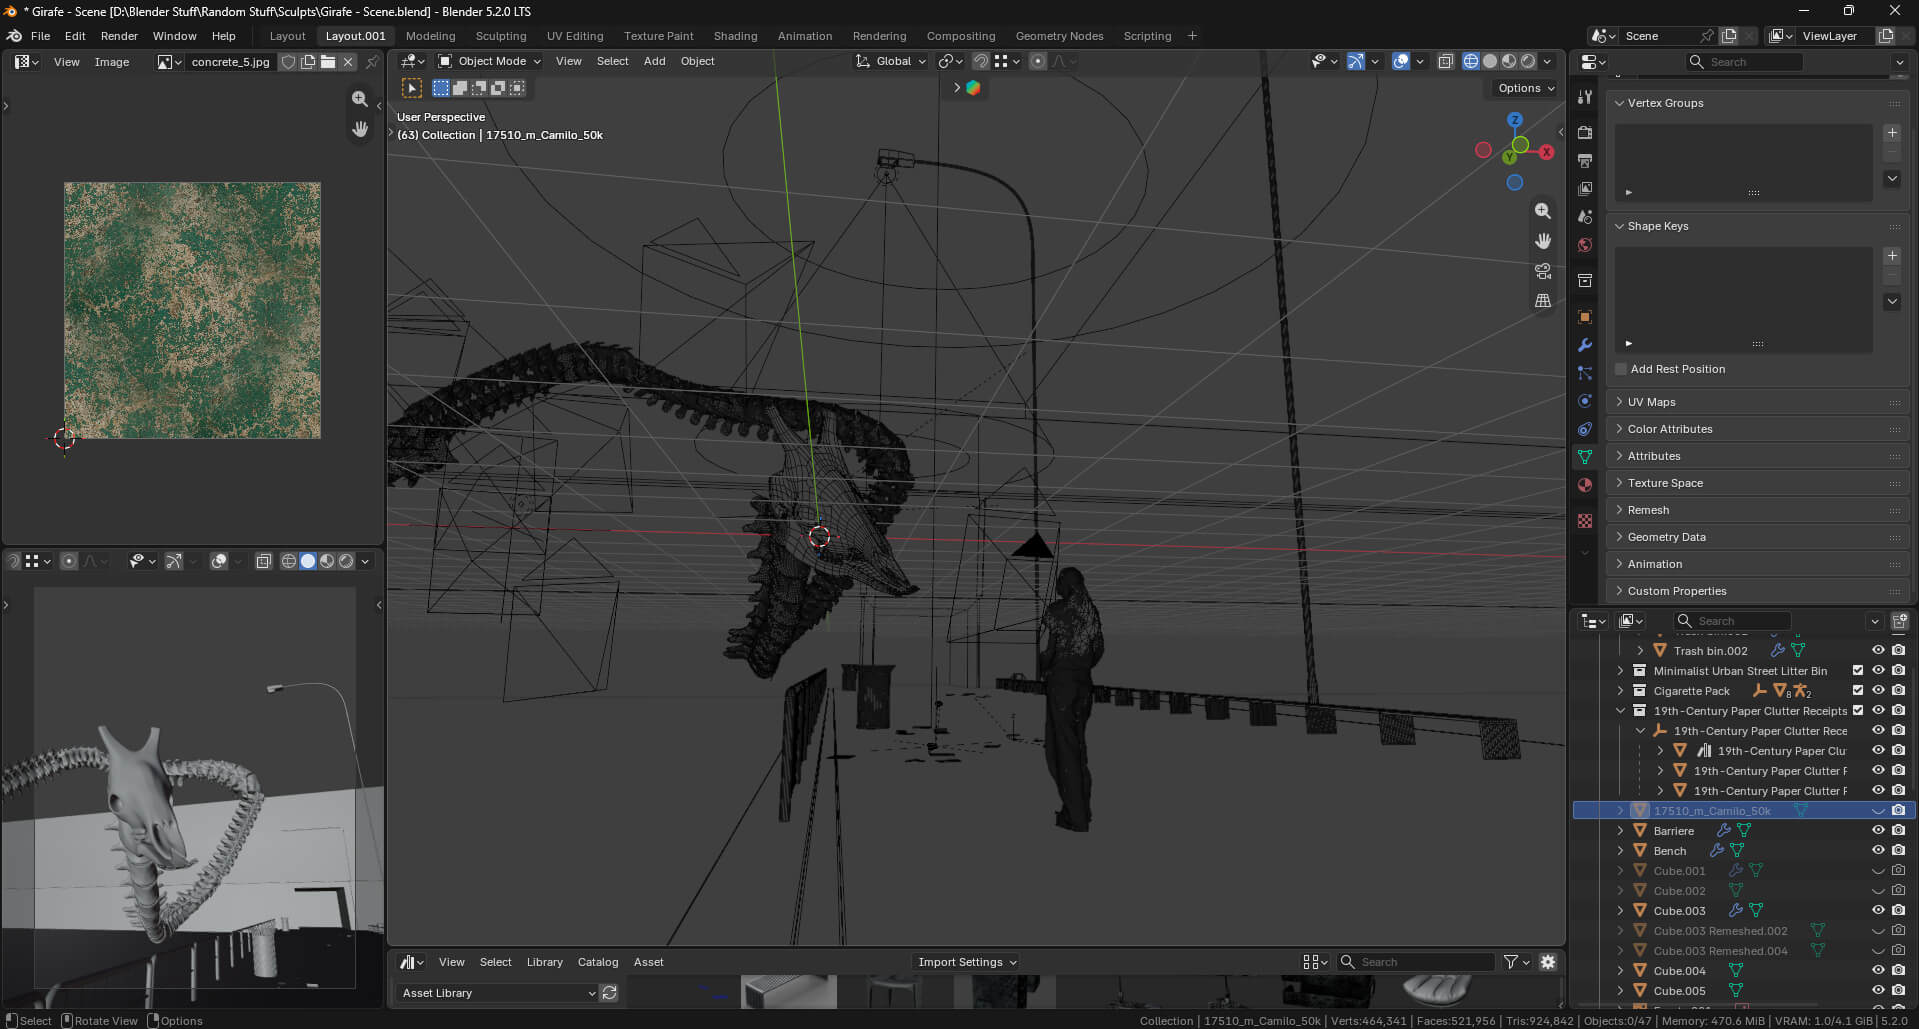Open the Render menu
The width and height of the screenshot is (1919, 1029).
[119, 36]
